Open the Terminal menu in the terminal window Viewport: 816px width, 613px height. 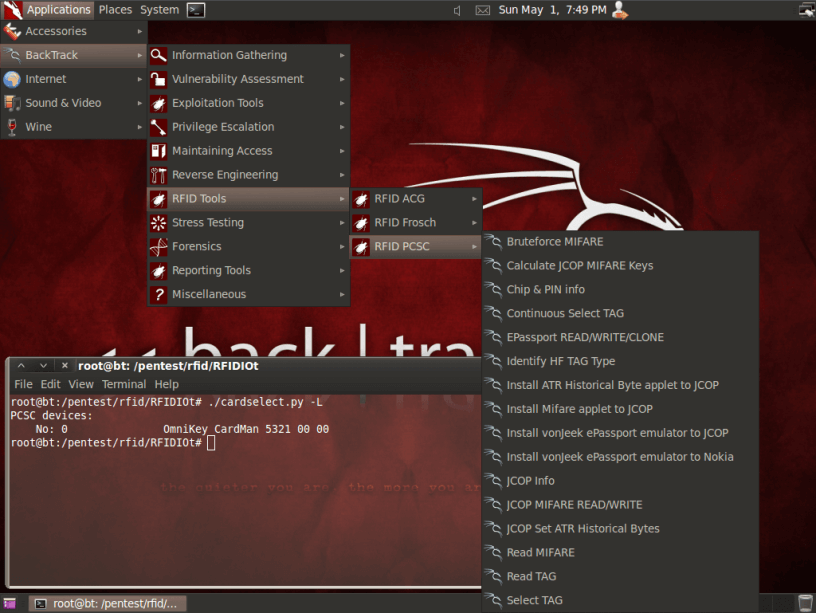pyautogui.click(x=123, y=383)
